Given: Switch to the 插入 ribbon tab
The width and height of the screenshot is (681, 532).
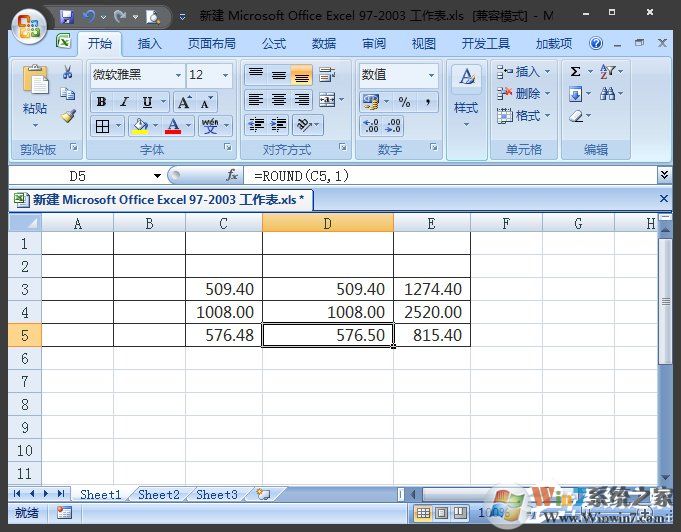Looking at the screenshot, I should point(150,44).
